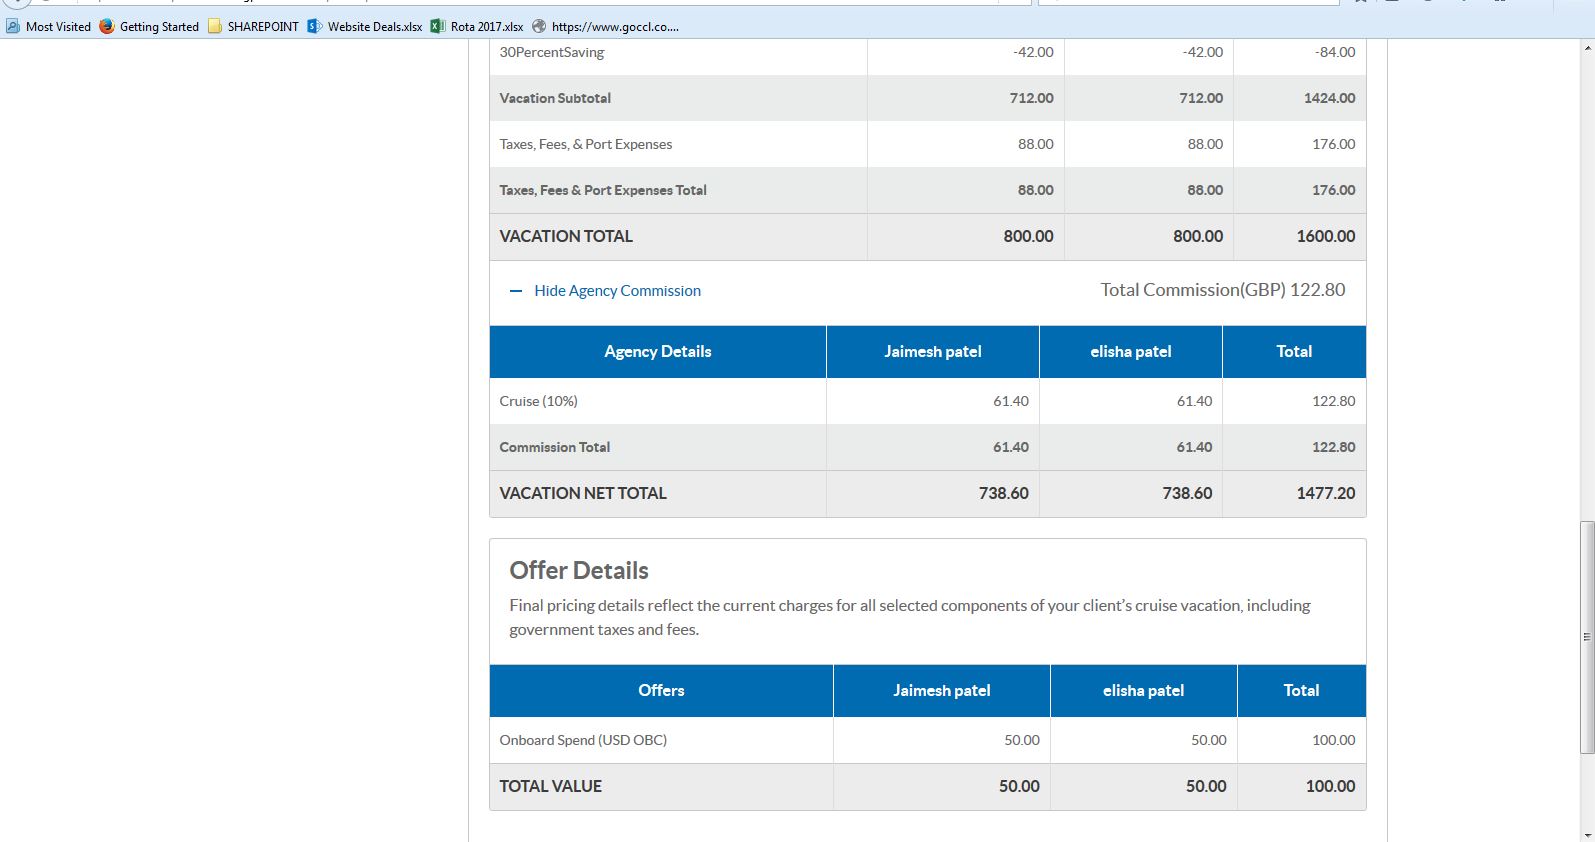Click the Total Commission(GBP) 122.80 text
1595x842 pixels.
coord(1222,290)
